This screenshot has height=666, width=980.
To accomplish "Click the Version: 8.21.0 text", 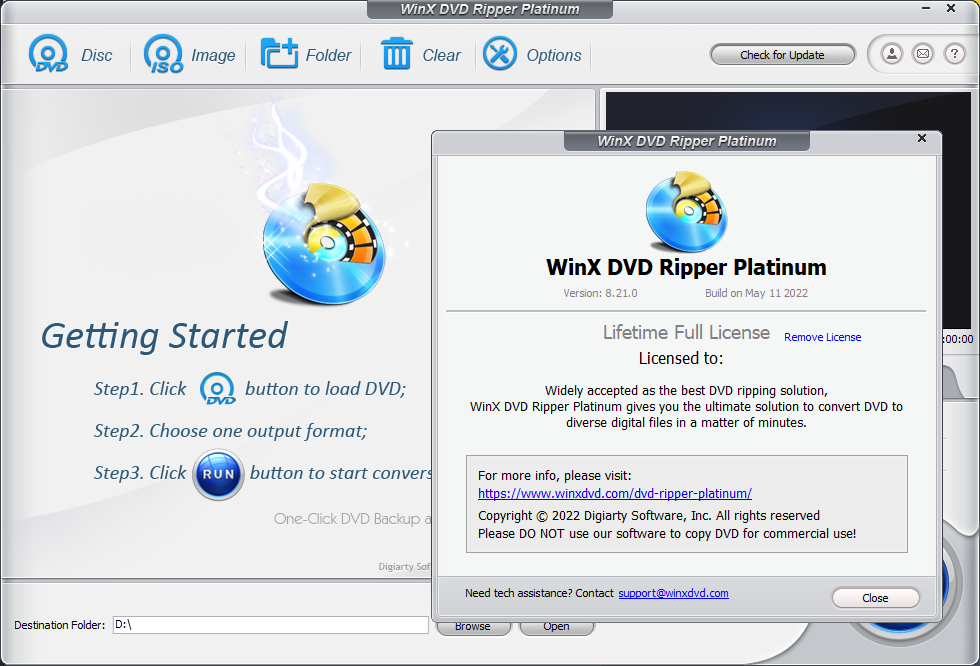I will (600, 293).
